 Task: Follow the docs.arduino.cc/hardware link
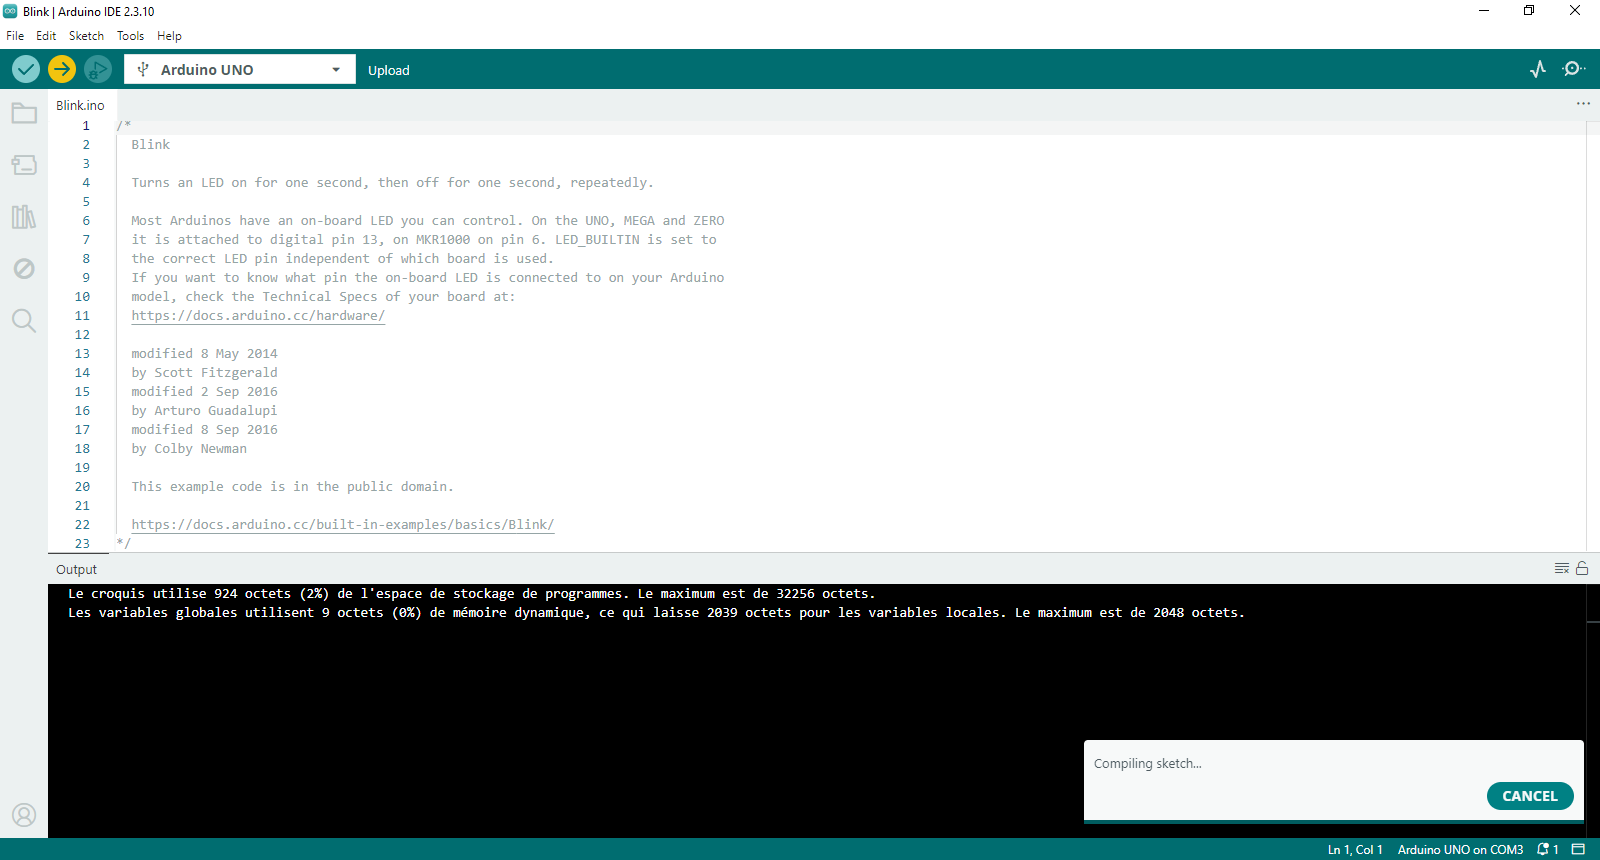click(258, 315)
